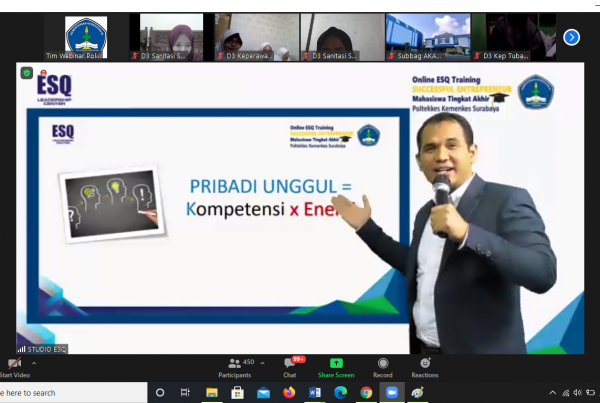The height and width of the screenshot is (403, 600).
Task: Select the Subbag AKA participant thumbnail
Action: [428, 37]
